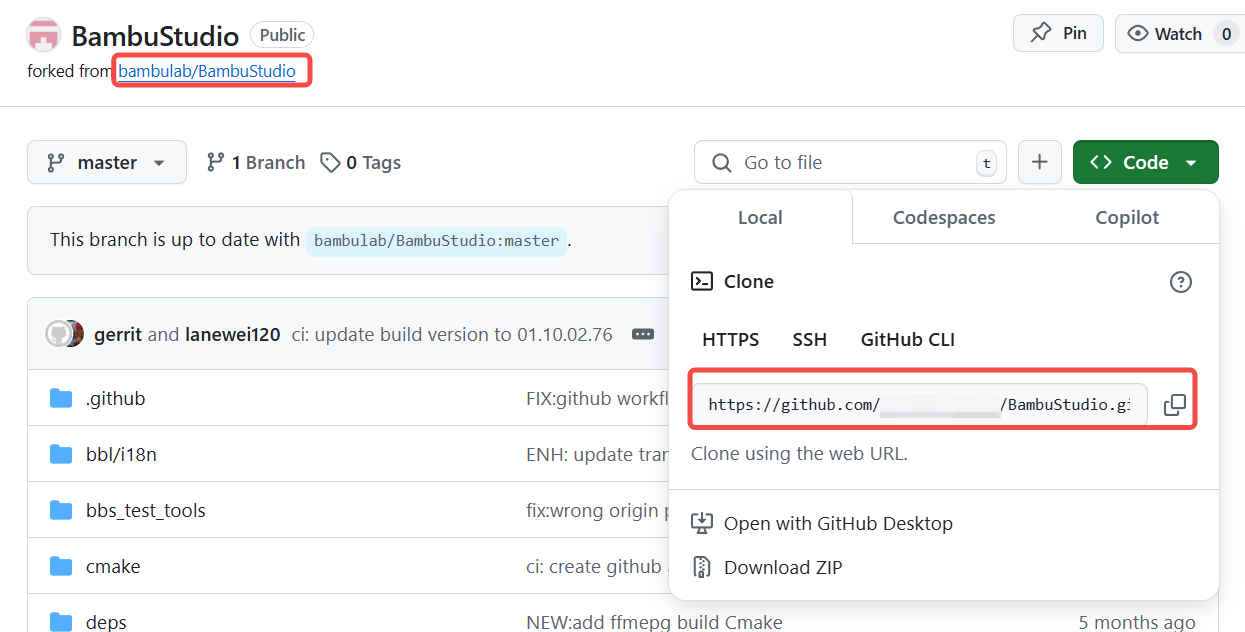Select the HTTPS clone option
This screenshot has width=1245, height=632.
[731, 340]
